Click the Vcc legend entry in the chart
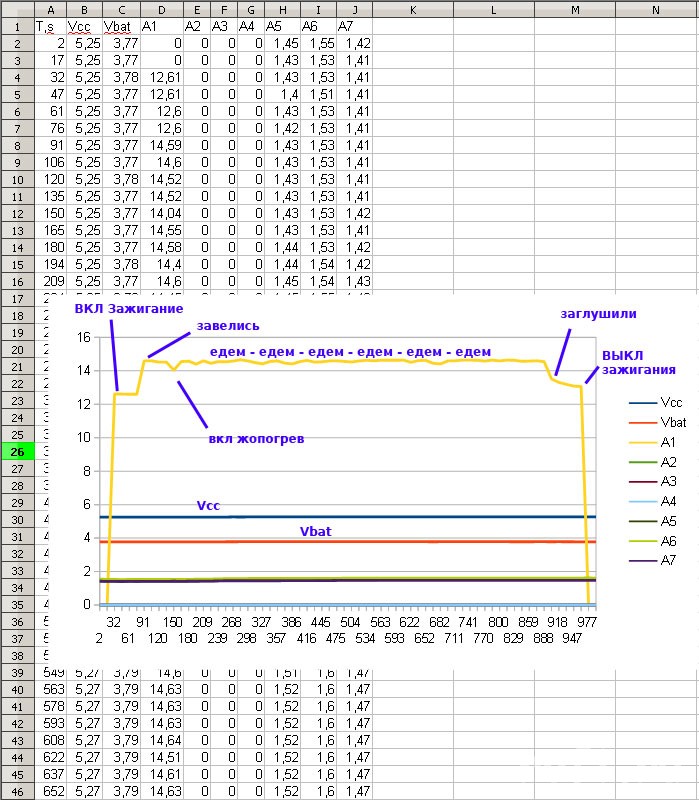Viewport: 699px width, 800px height. tap(659, 404)
